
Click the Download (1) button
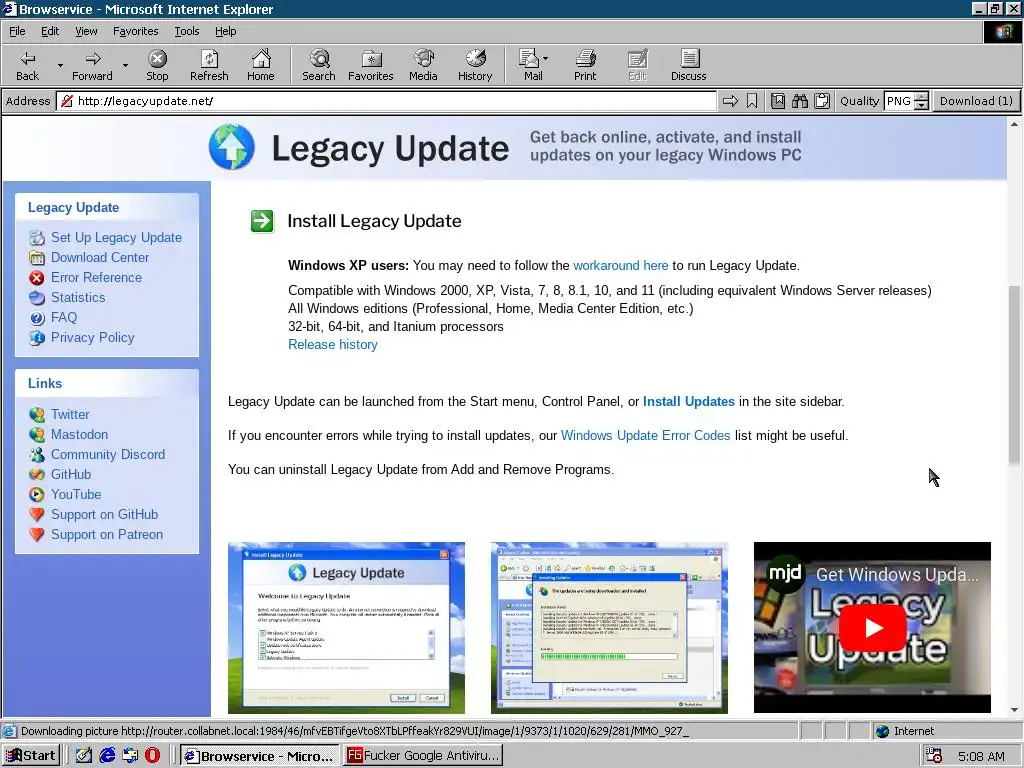point(976,101)
